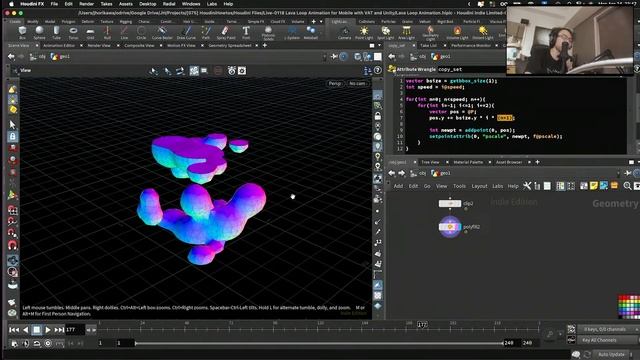The width and height of the screenshot is (640, 360).
Task: Open the Polygon shelf tab
Action: point(68,22)
